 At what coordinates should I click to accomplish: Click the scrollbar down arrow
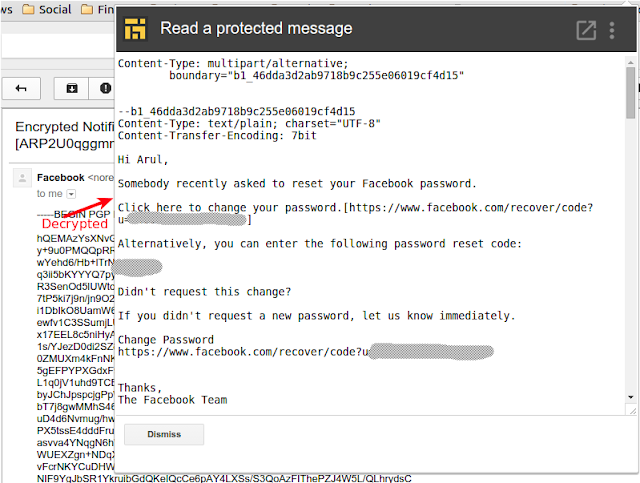pyautogui.click(x=631, y=397)
